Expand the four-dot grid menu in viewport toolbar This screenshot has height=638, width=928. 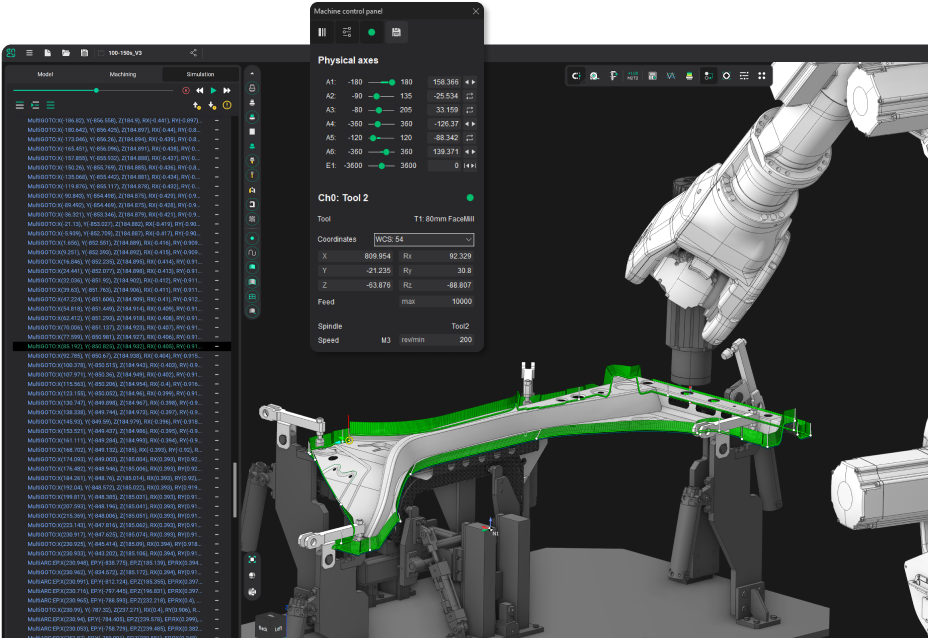tap(761, 75)
